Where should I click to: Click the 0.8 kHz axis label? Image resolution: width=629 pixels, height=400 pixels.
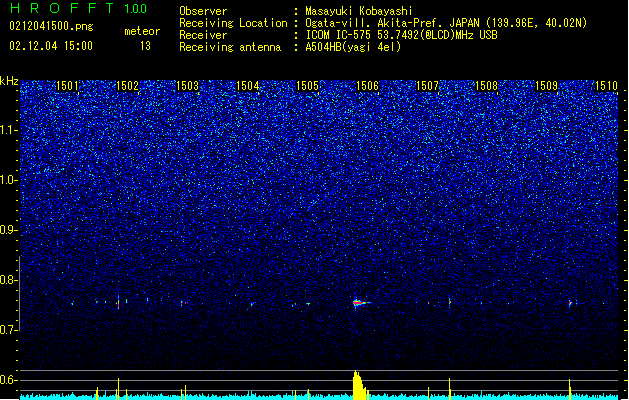[9, 280]
